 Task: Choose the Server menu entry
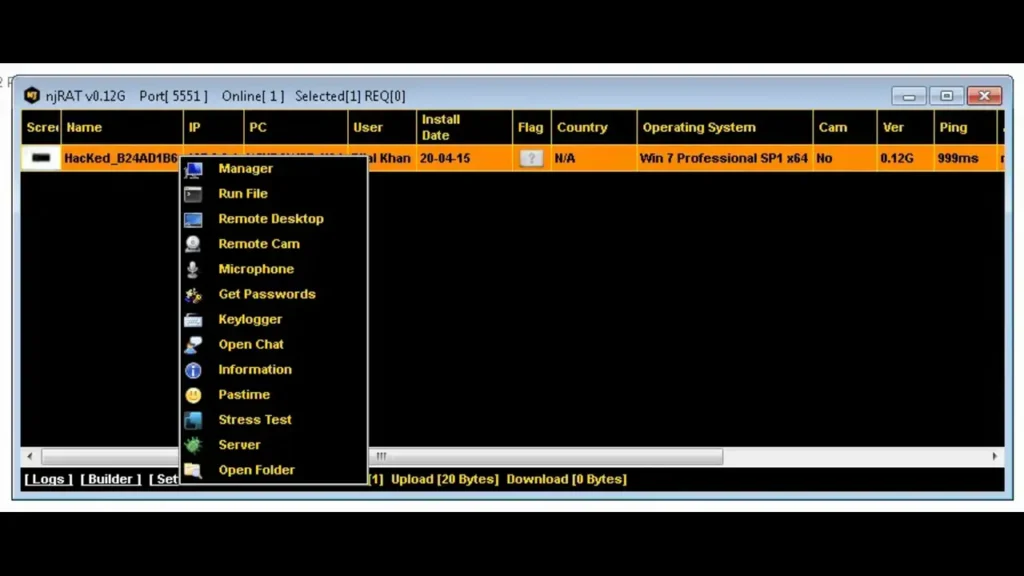[240, 445]
